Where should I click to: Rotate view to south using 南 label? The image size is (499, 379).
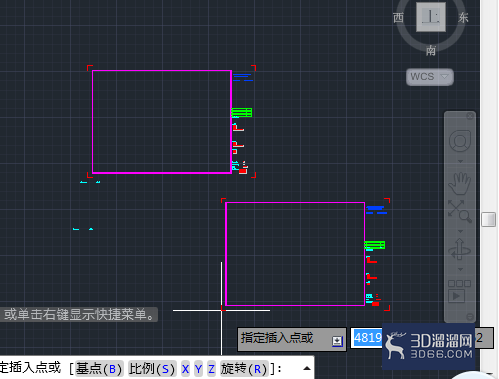tap(431, 51)
